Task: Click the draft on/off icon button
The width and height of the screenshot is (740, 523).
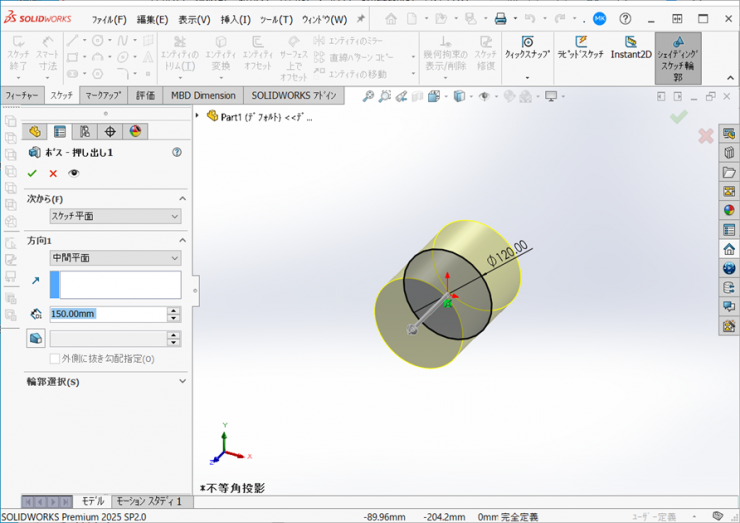Action: [36, 339]
